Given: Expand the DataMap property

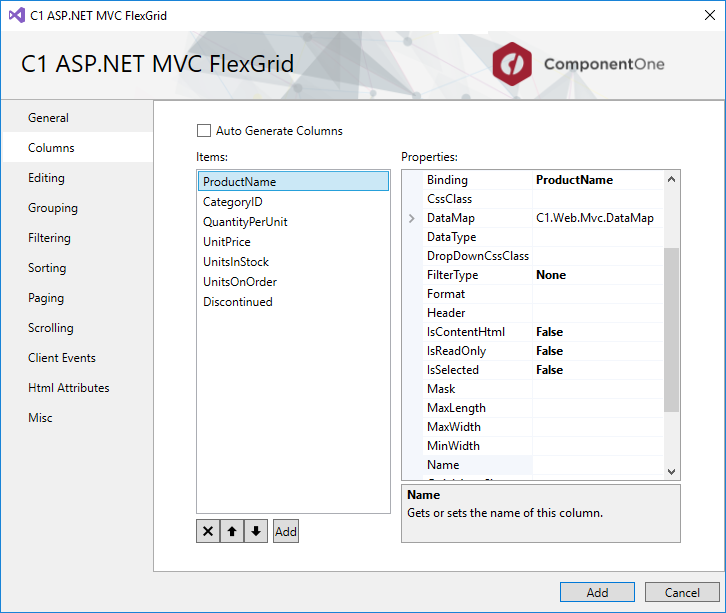Looking at the screenshot, I should pyautogui.click(x=412, y=218).
